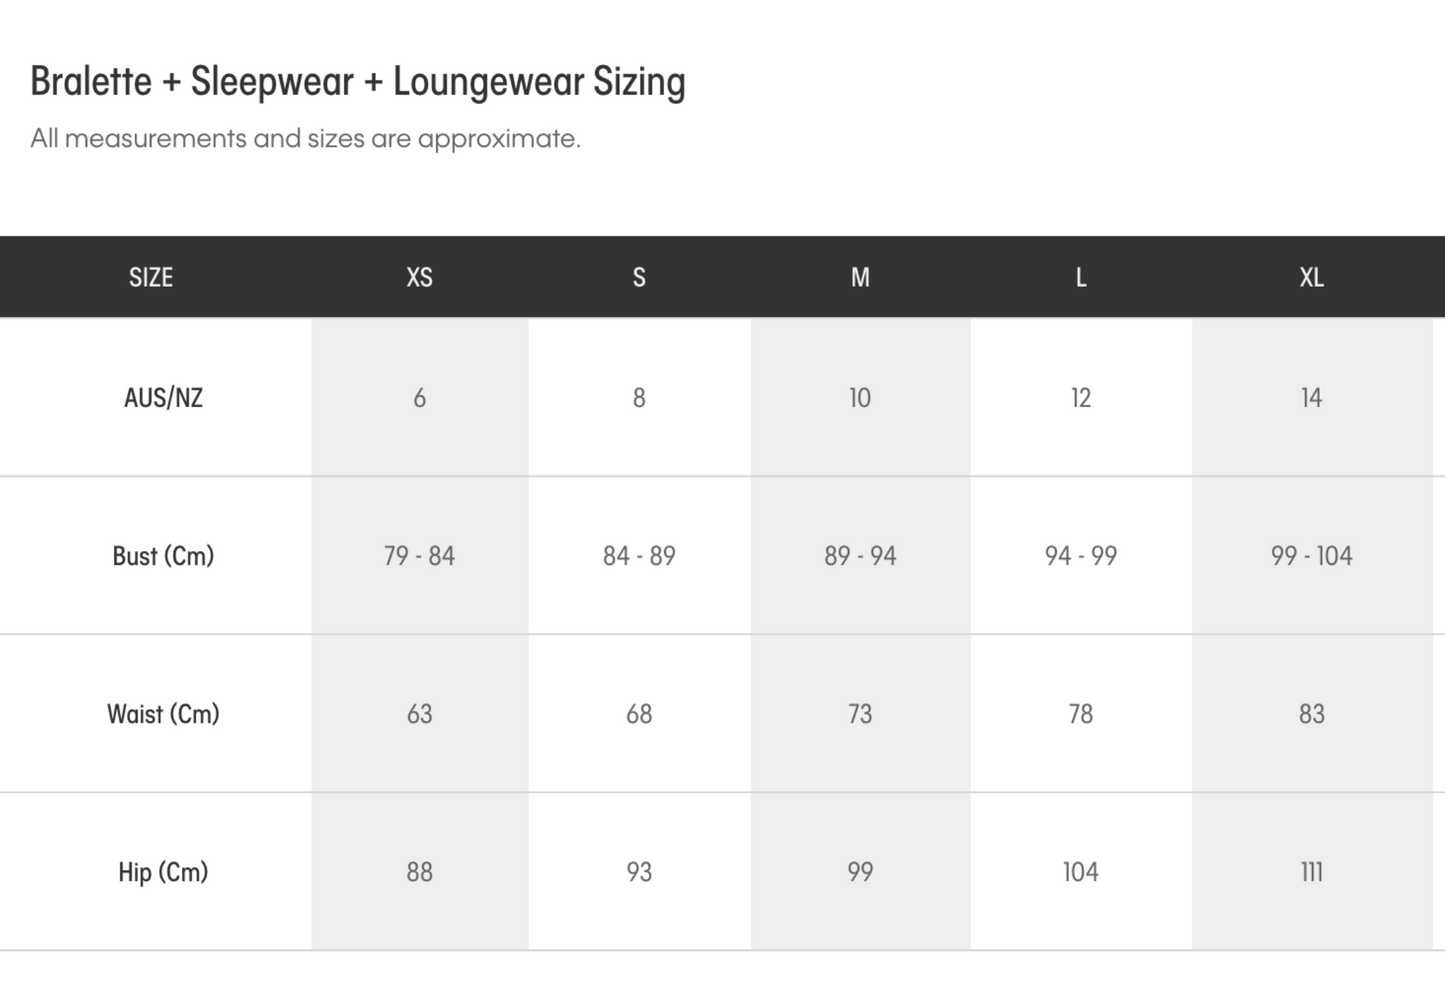Click the Bralette + Sleepwear + Loungewear Sizing heading

point(358,82)
